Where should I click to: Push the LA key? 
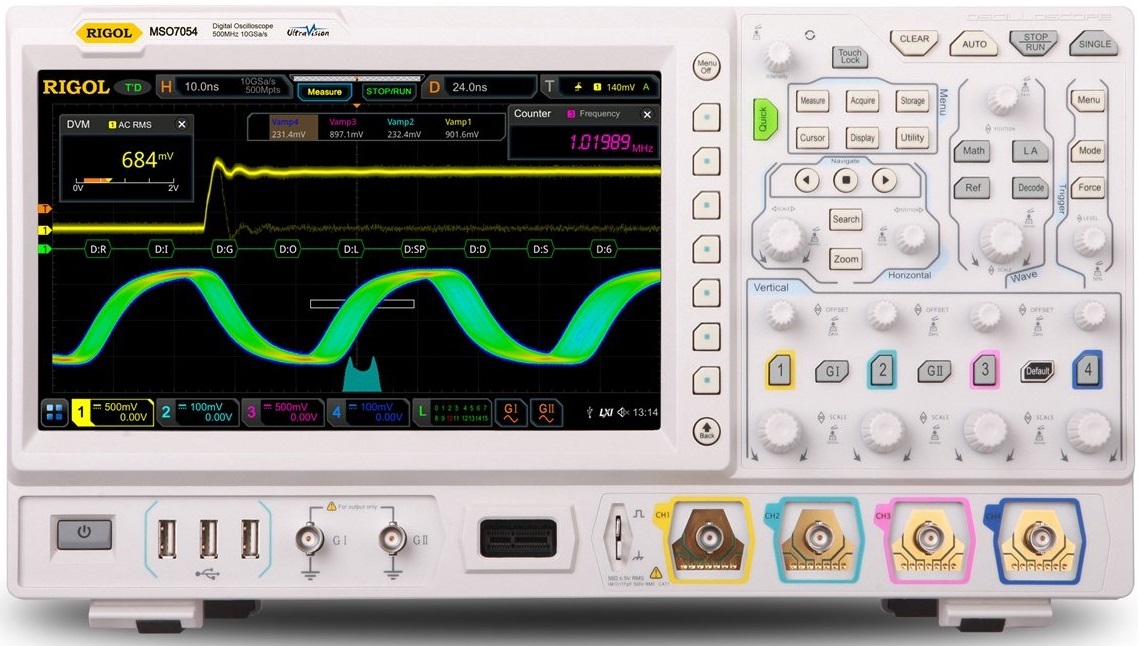coord(1031,151)
